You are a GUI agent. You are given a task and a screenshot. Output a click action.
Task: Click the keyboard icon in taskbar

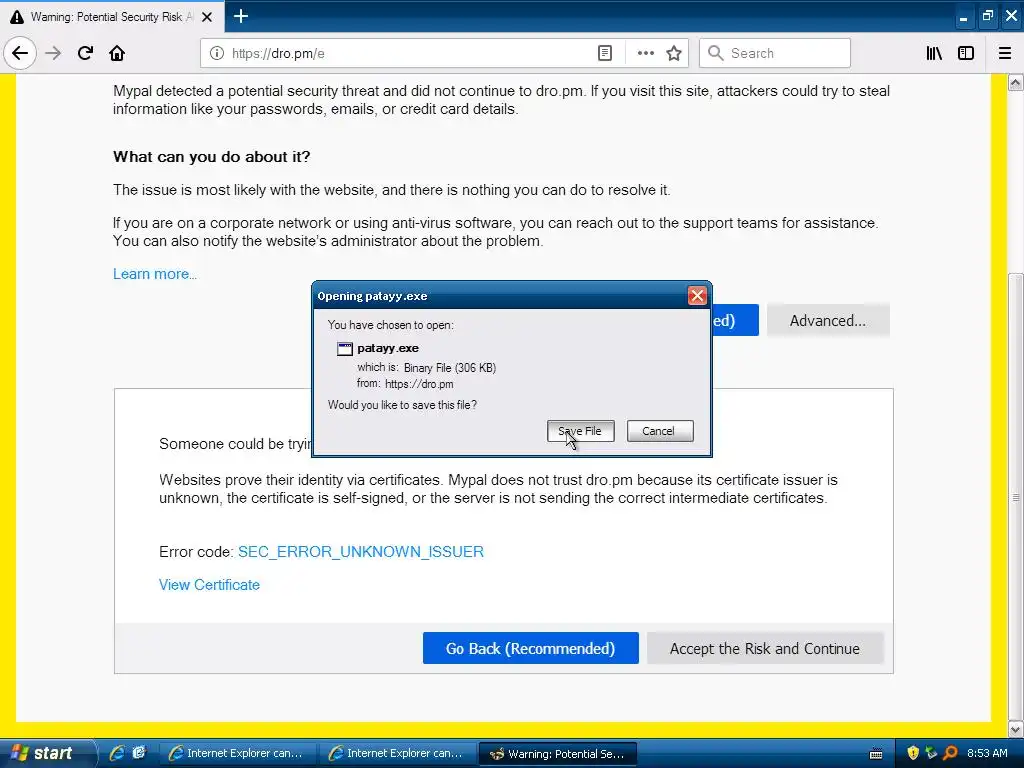[x=876, y=754]
